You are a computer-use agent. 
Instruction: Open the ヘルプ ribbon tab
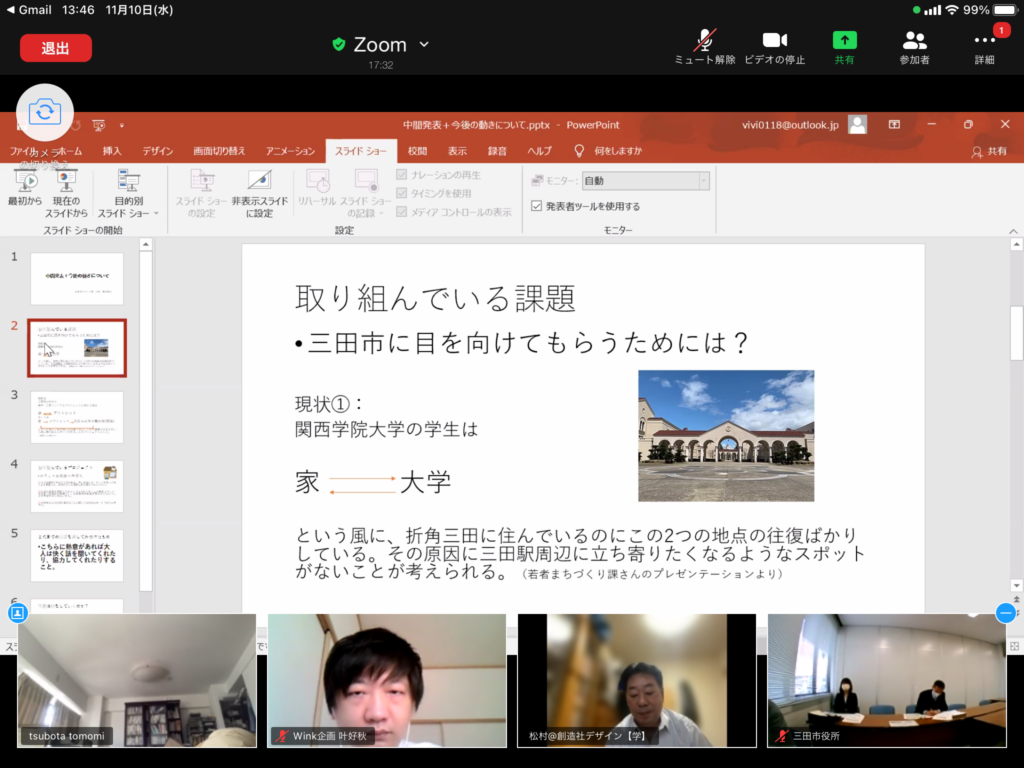point(539,151)
